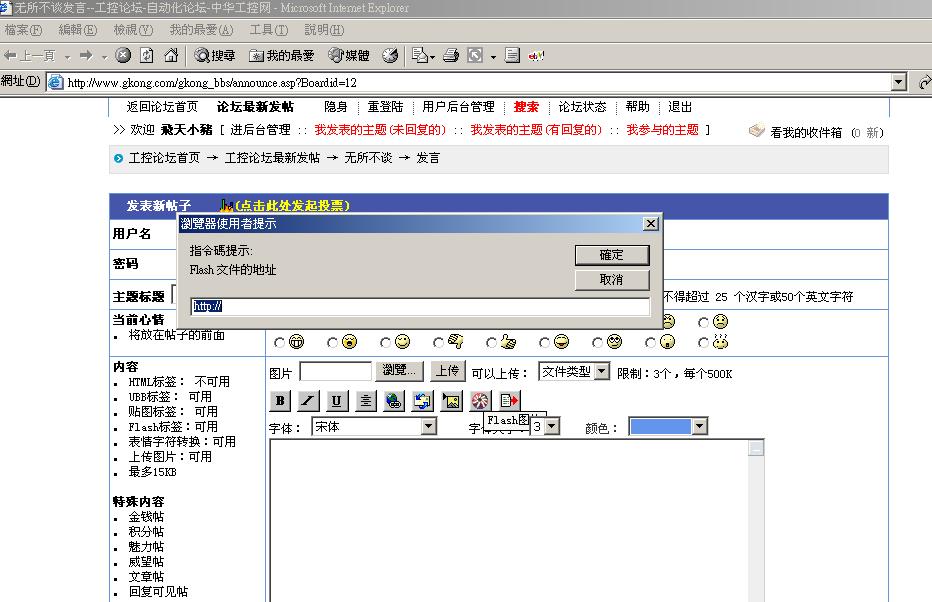This screenshot has height=602, width=932.
Task: Go to the Home page icon
Action: [171, 56]
